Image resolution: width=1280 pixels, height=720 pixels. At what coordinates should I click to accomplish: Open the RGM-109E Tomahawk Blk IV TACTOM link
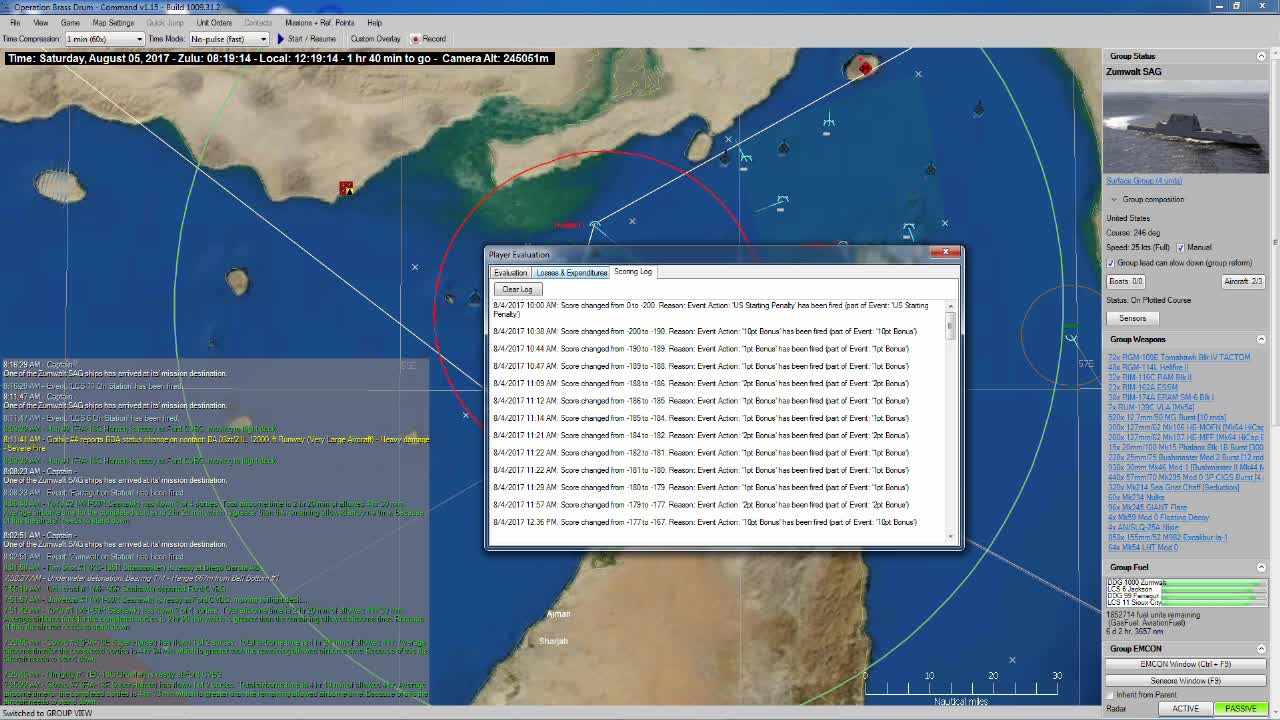click(1179, 357)
